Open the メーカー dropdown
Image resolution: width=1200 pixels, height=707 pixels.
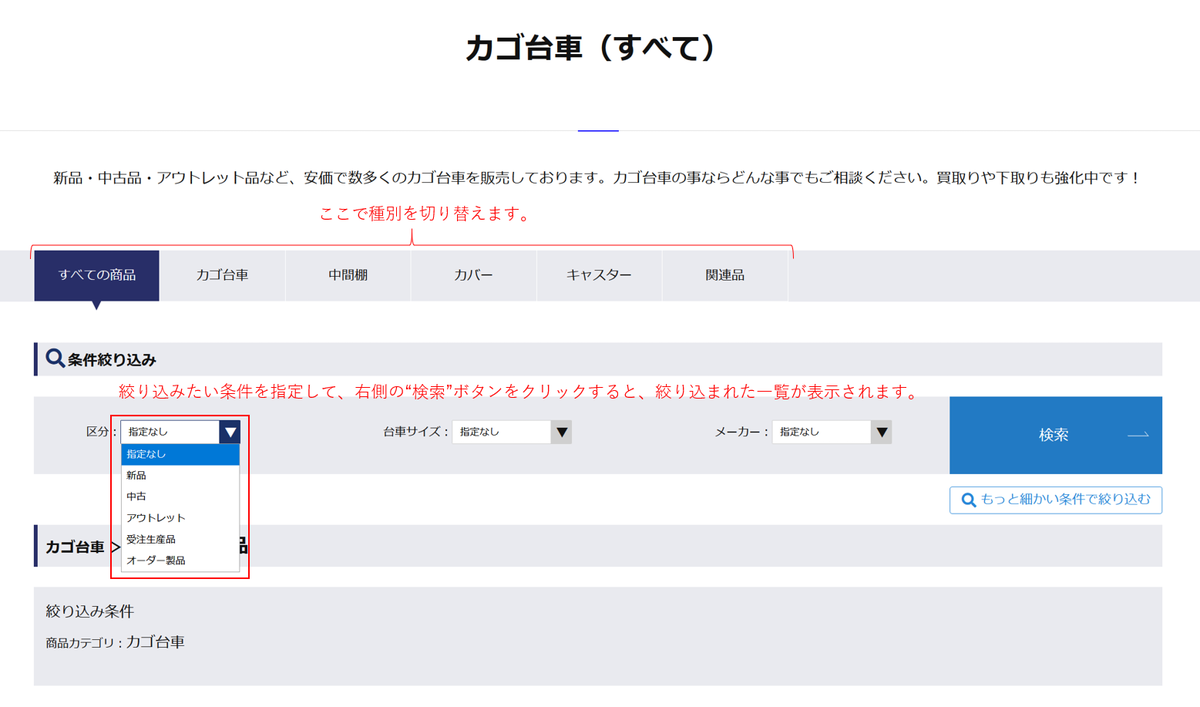[881, 432]
